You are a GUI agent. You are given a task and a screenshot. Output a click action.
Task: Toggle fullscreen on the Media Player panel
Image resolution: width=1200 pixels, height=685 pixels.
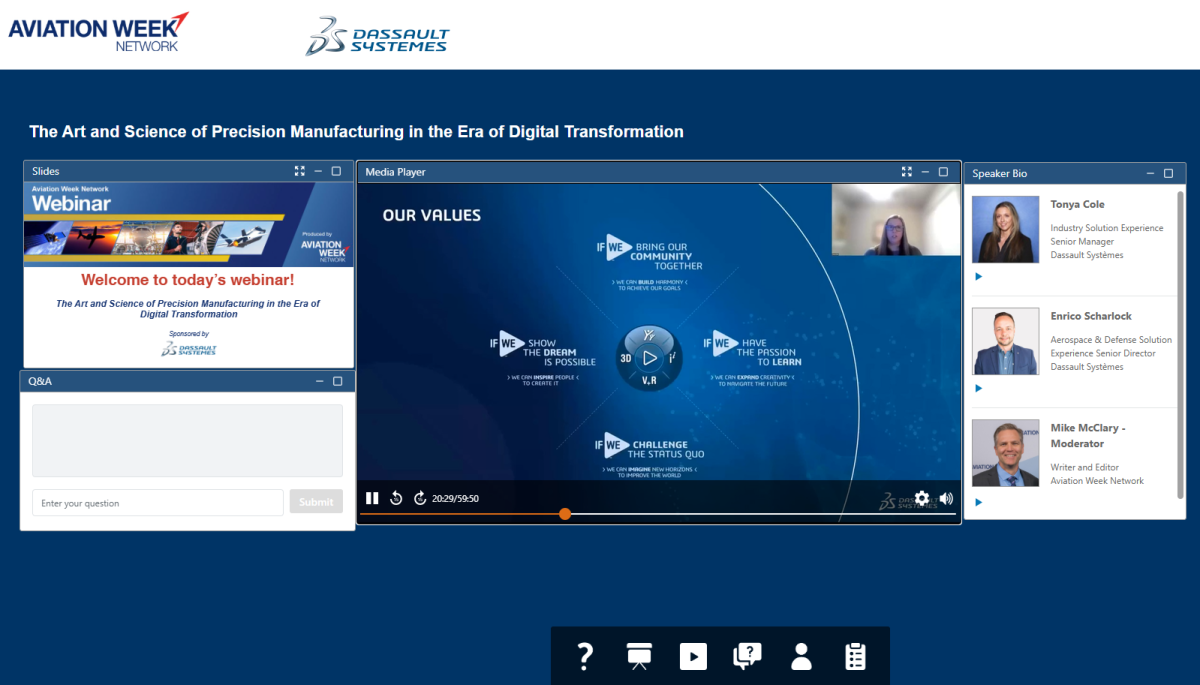pos(906,172)
